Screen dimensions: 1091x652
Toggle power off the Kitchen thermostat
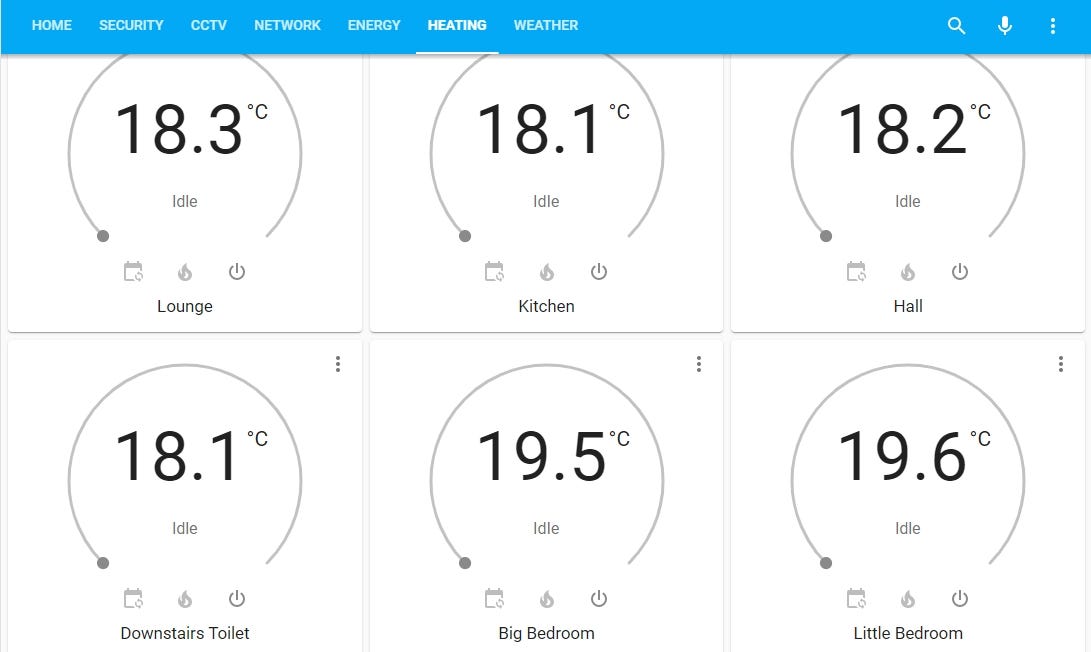(x=598, y=271)
